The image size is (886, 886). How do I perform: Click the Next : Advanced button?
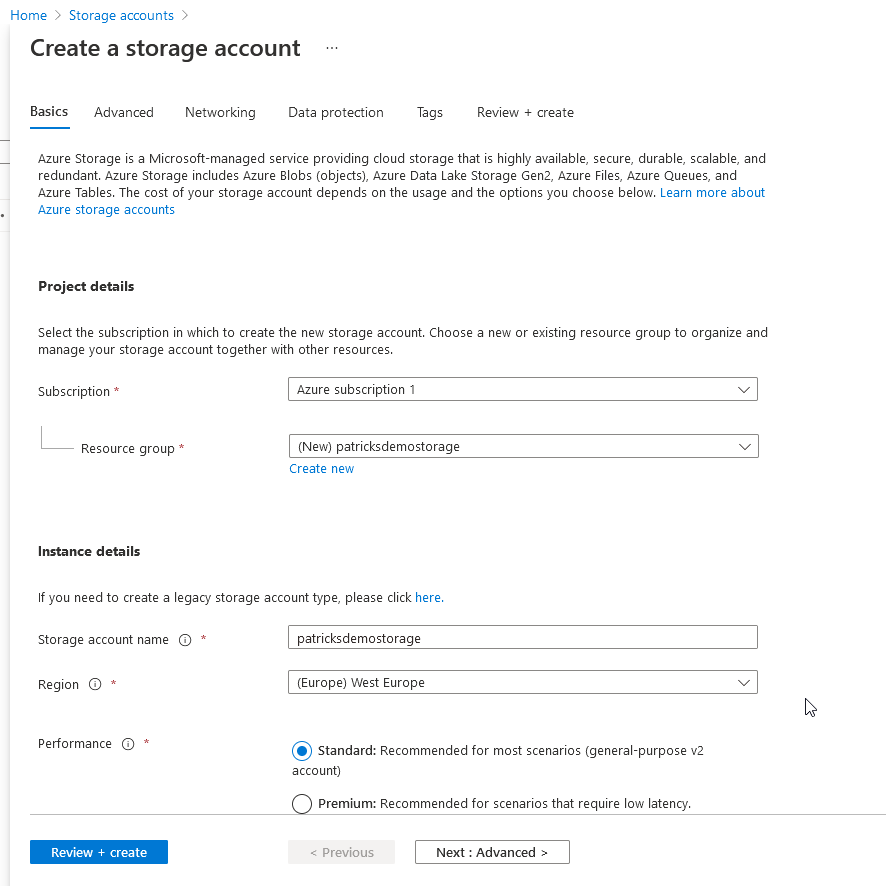coord(492,852)
